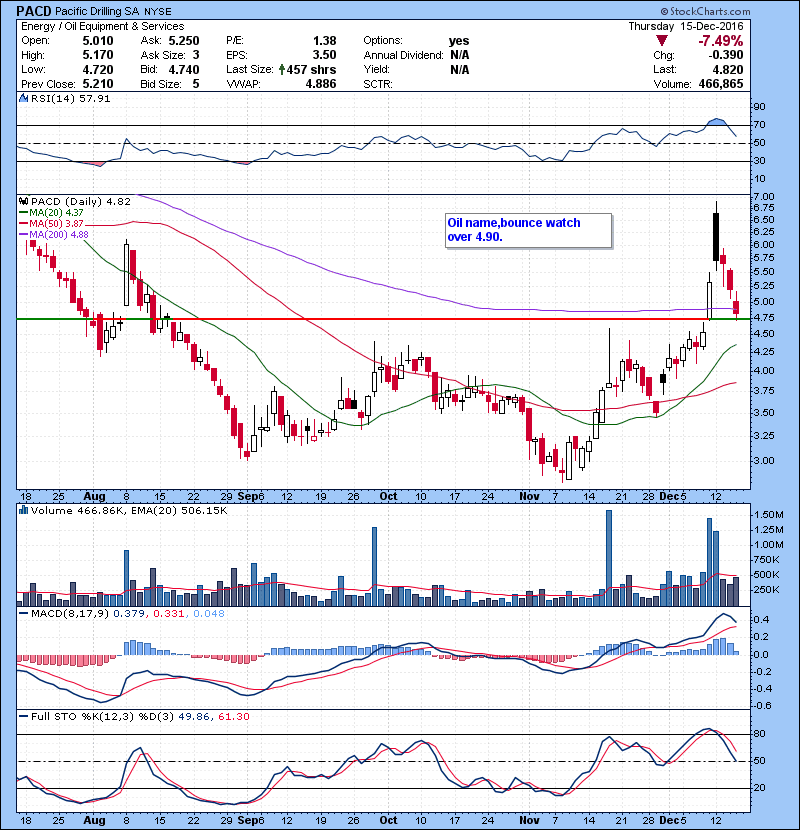Click the RSI(14) 57.91 panel label

click(70, 98)
